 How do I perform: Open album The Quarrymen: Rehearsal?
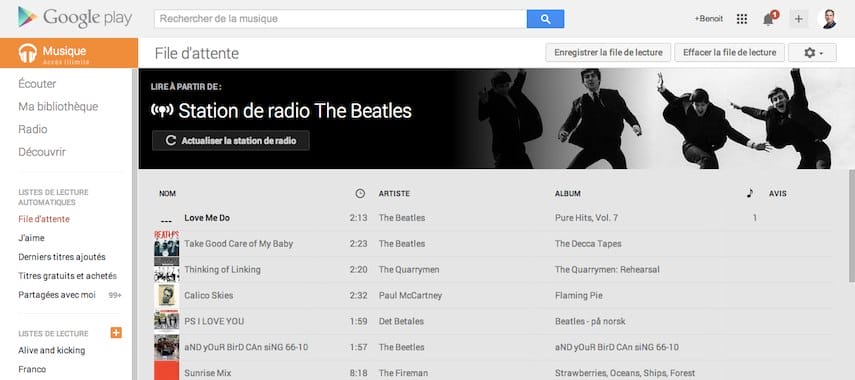[x=607, y=269]
